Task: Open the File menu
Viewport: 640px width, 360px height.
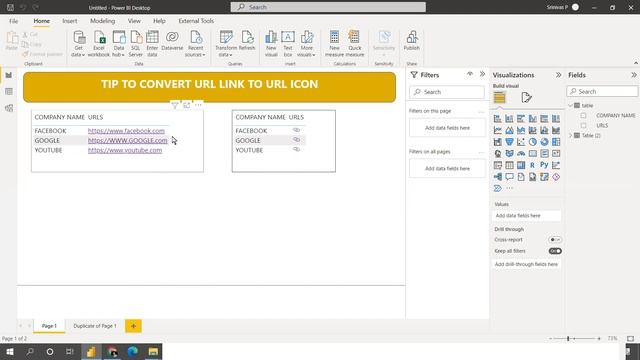Action: click(x=13, y=21)
